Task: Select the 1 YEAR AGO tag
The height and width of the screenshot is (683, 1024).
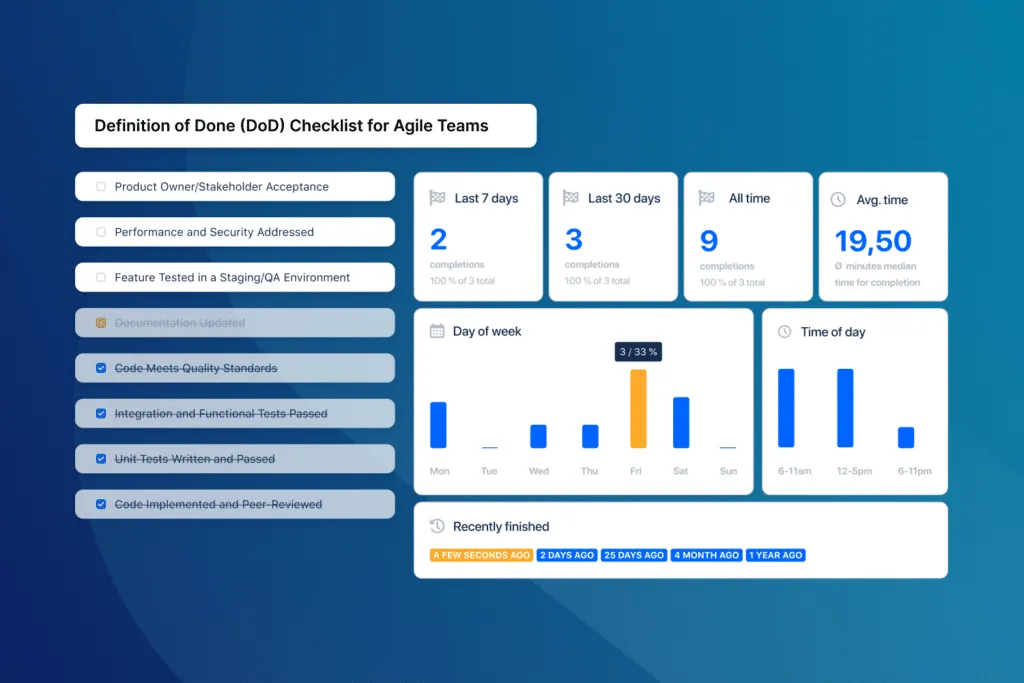Action: pos(776,555)
